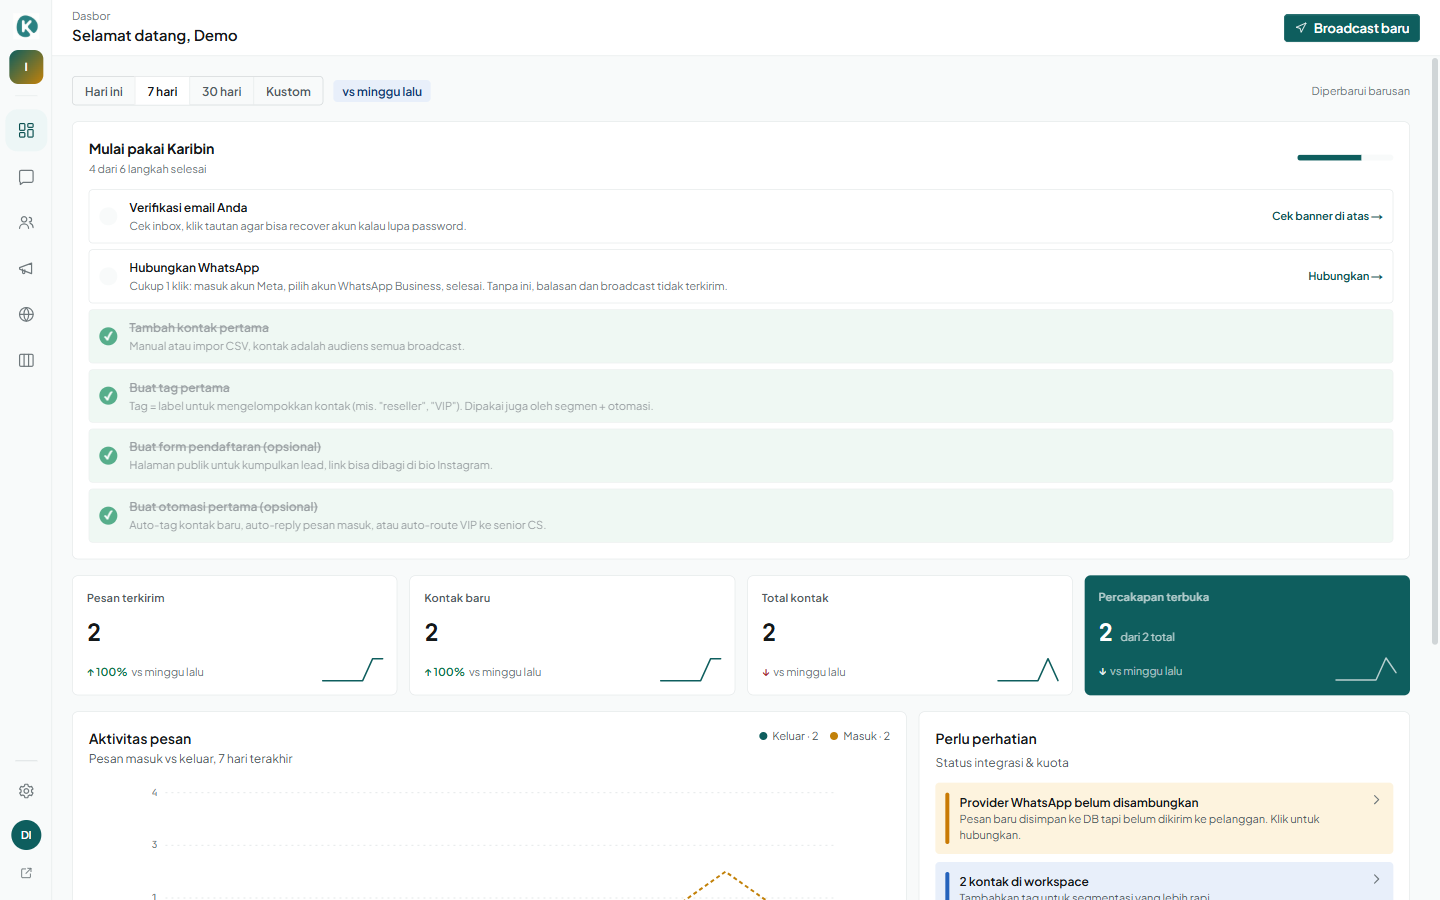The height and width of the screenshot is (900, 1440).
Task: Toggle the Masuk legend series
Action: [x=860, y=736]
